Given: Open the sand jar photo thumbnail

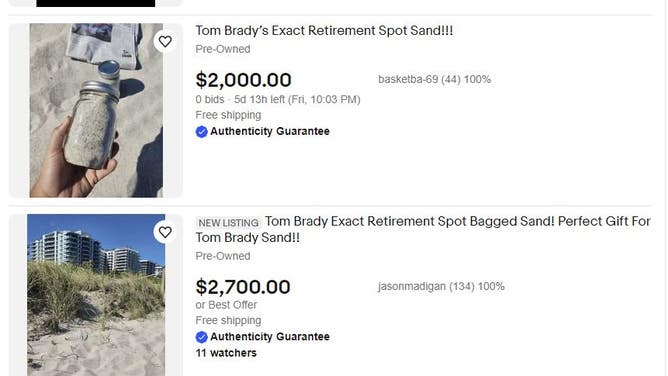Looking at the screenshot, I should (96, 110).
